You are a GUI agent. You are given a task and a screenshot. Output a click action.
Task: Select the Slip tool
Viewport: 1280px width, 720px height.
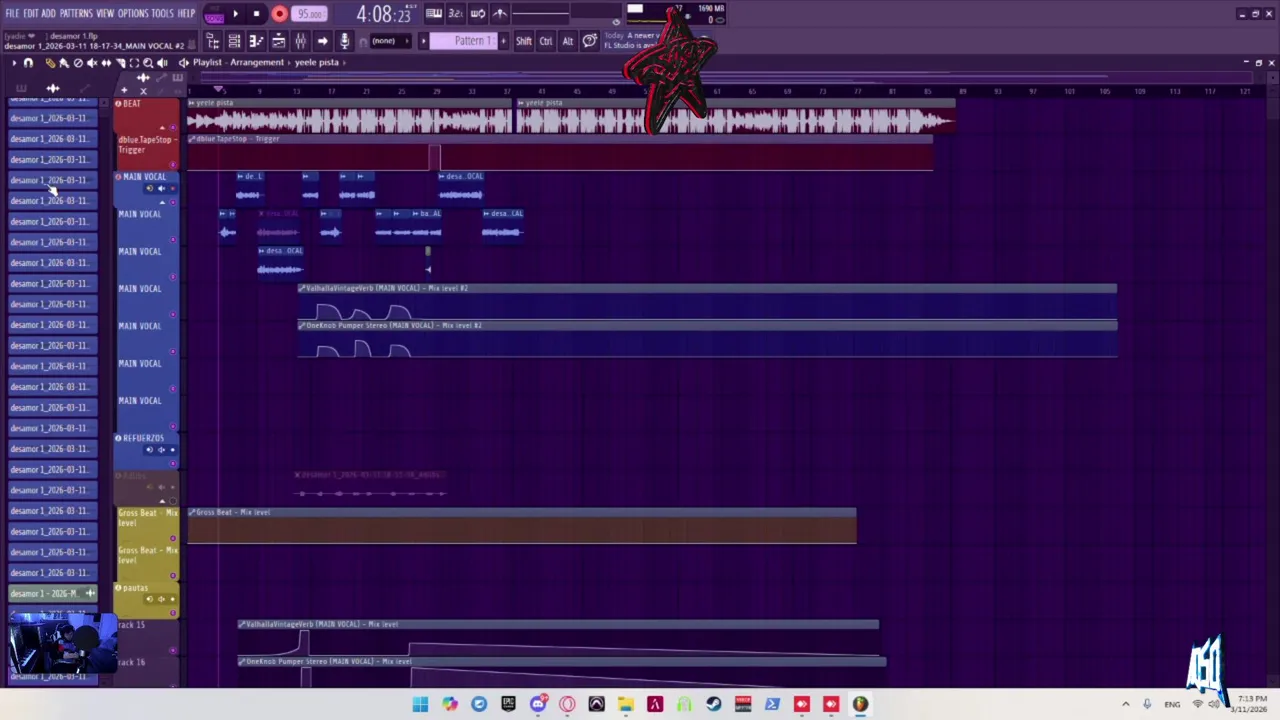pos(106,63)
